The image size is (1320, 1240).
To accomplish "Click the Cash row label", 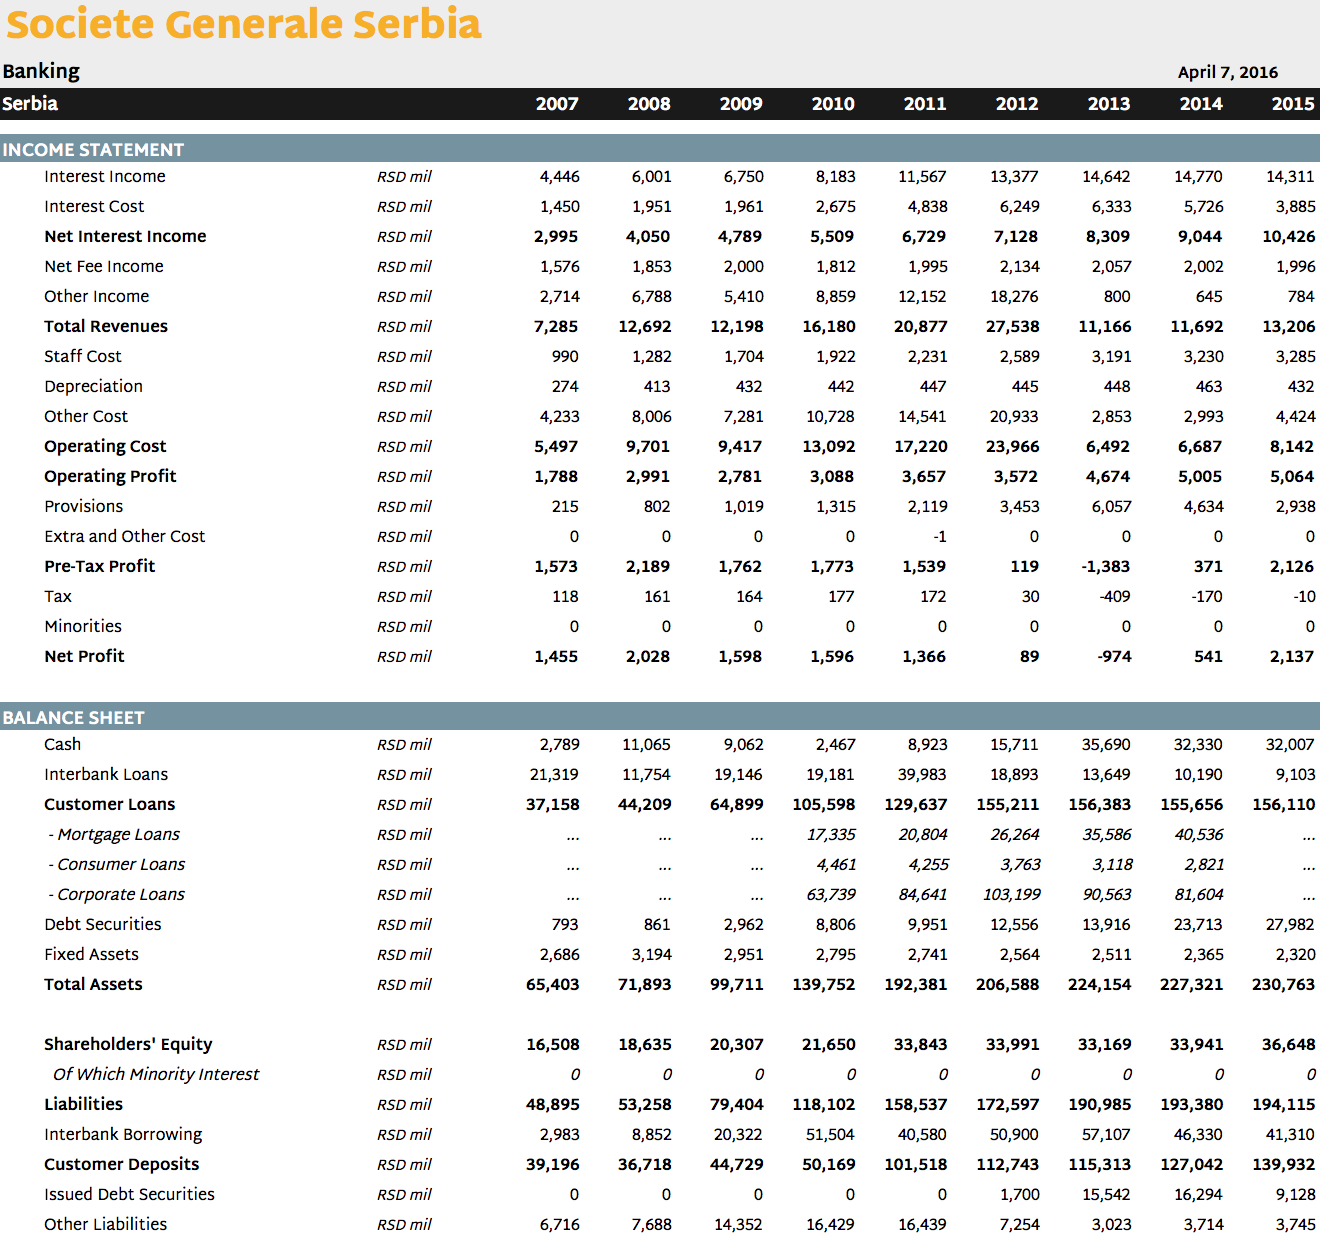I will point(62,745).
